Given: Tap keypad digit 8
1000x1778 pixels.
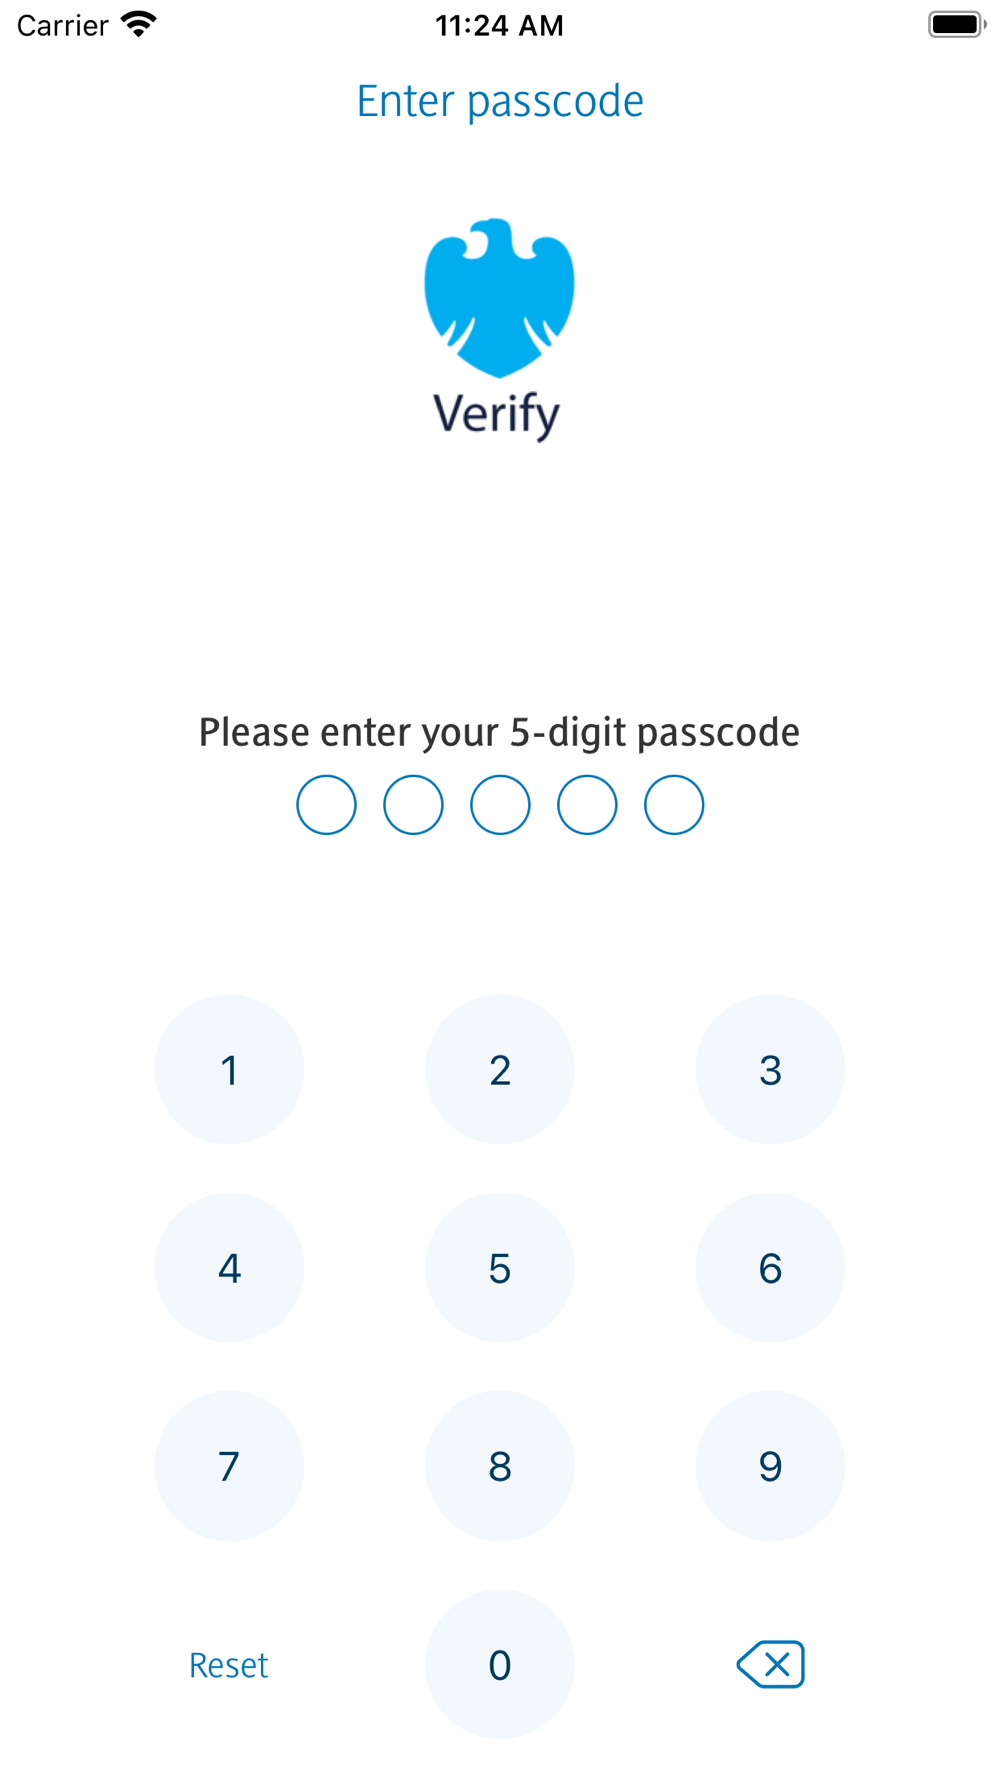Looking at the screenshot, I should pyautogui.click(x=500, y=1465).
